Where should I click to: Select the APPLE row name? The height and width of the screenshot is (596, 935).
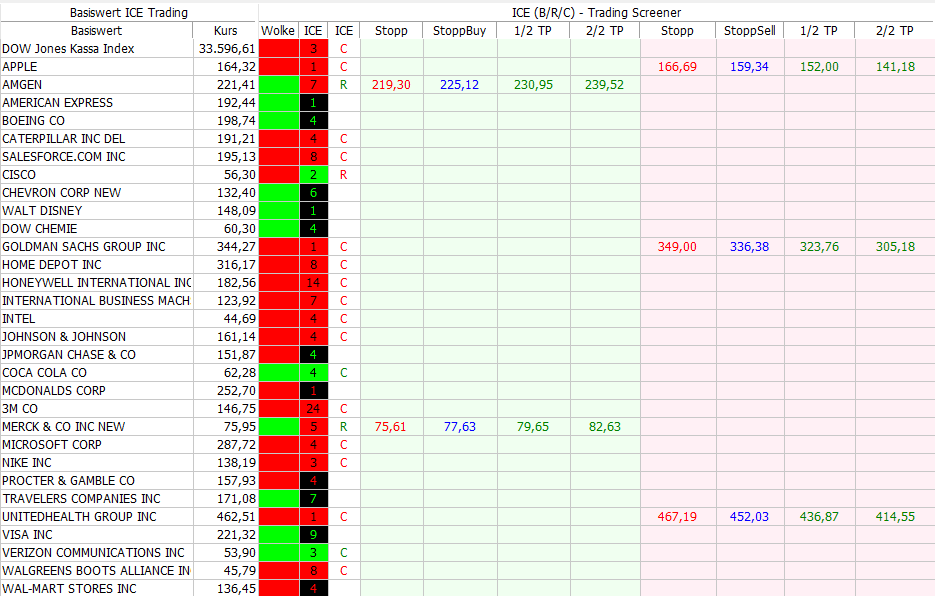pyautogui.click(x=20, y=67)
